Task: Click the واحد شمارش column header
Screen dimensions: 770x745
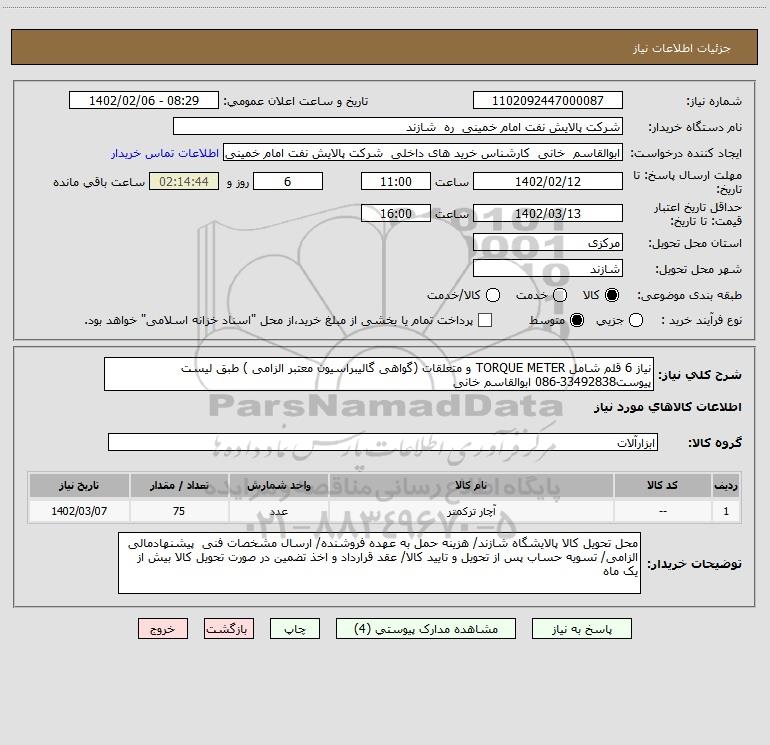Action: pos(278,485)
